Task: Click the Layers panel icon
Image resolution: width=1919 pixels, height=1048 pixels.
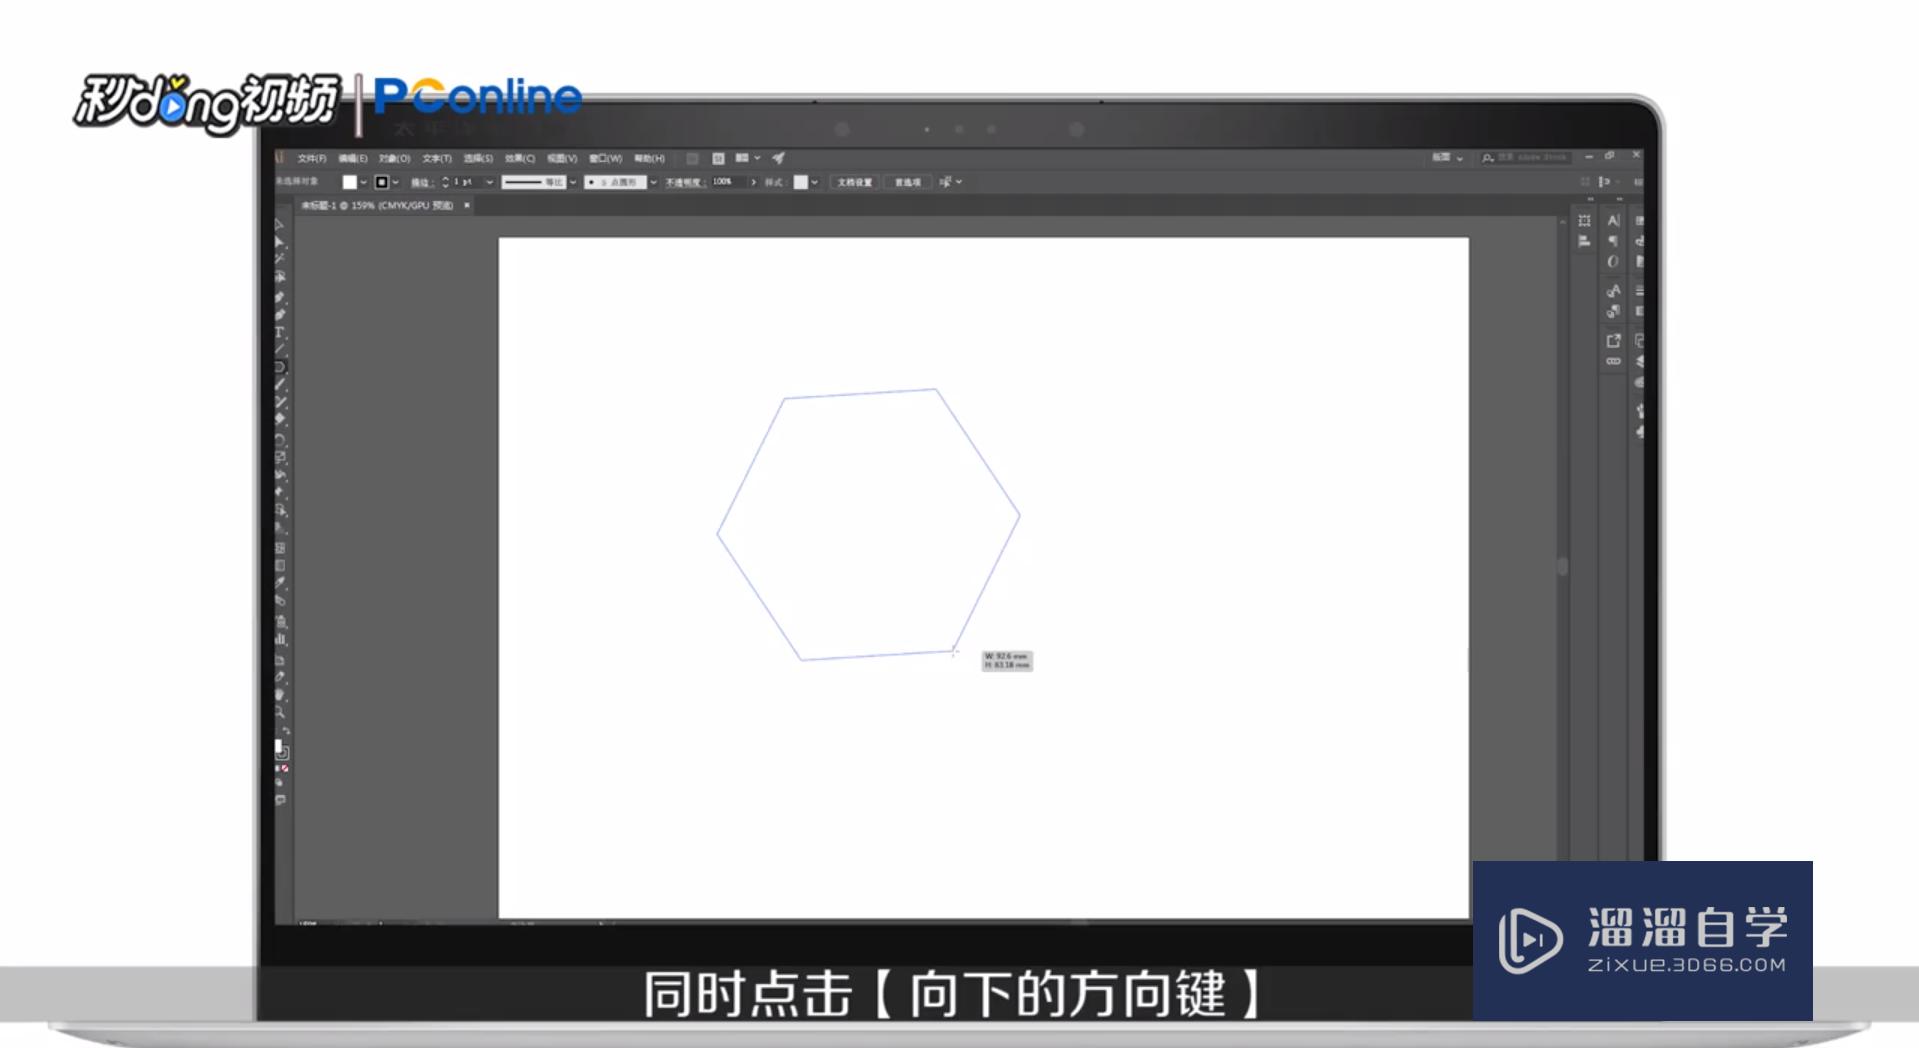Action: (x=1639, y=361)
